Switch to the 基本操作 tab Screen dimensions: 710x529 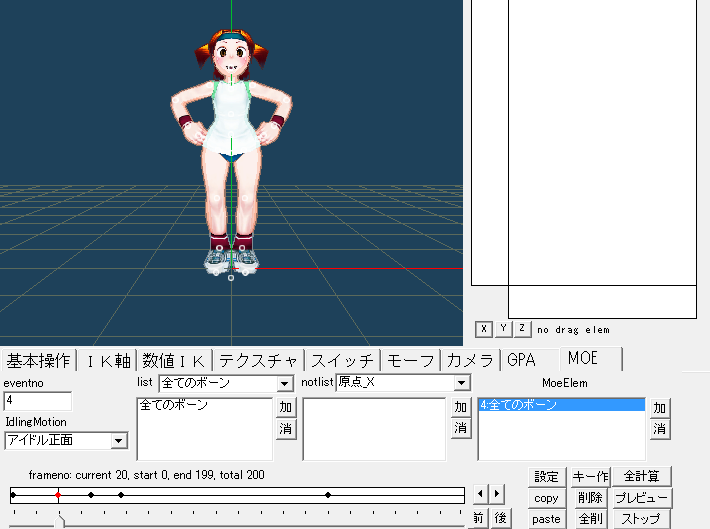click(39, 360)
